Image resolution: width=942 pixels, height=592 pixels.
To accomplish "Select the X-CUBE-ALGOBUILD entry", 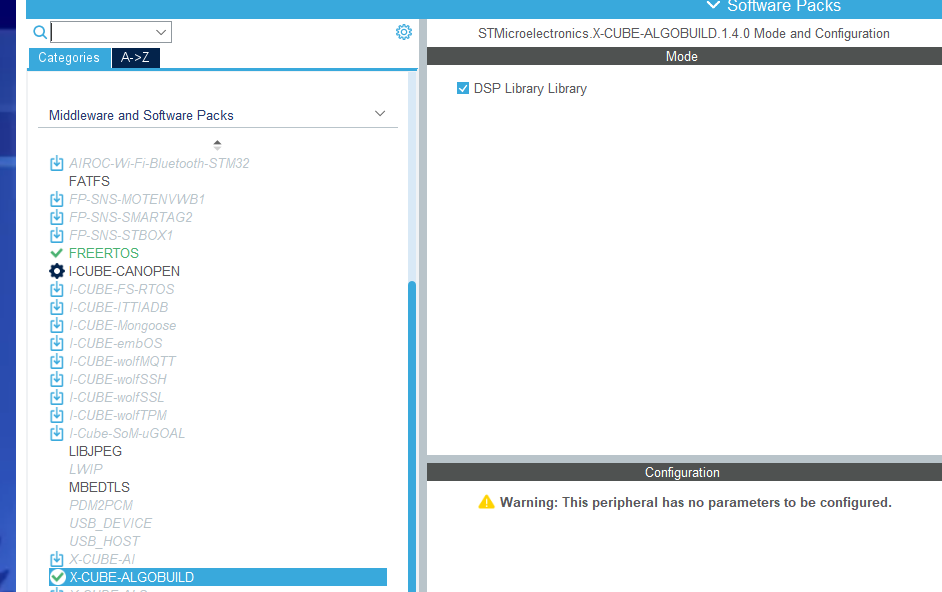I will pyautogui.click(x=217, y=577).
